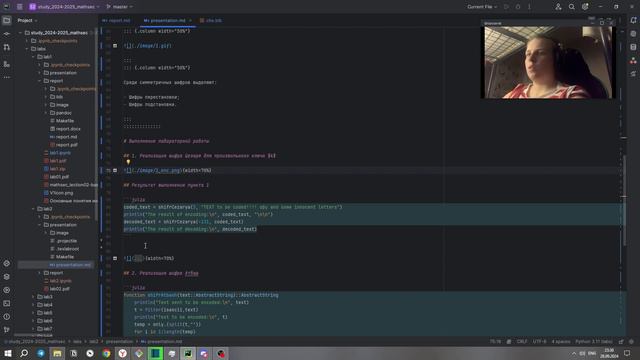Image resolution: width=640 pixels, height=360 pixels.
Task: Click gutter image icon beside 1_enc.png line
Action: [115, 170]
